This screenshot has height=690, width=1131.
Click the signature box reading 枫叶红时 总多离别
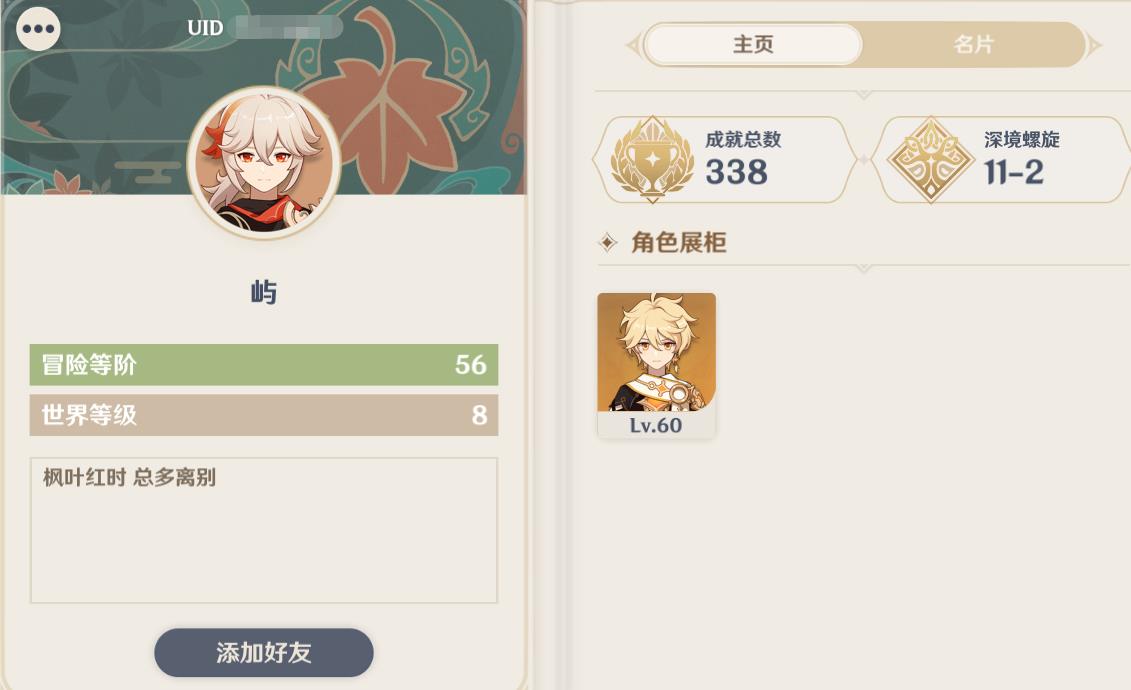(264, 530)
